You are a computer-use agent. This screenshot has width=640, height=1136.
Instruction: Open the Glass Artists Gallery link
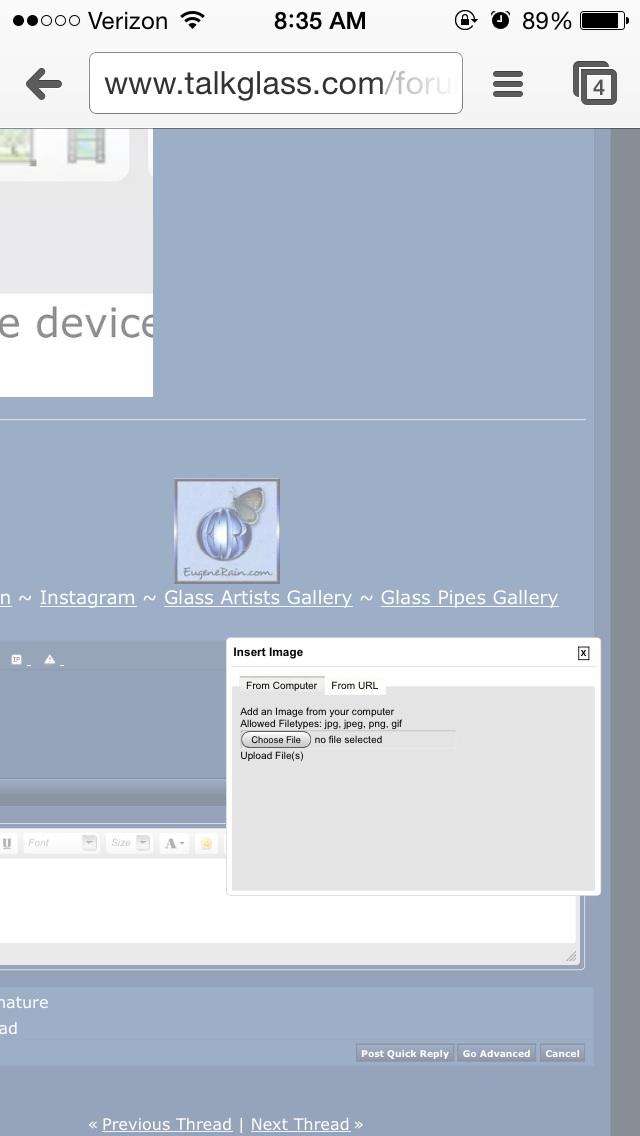coord(258,598)
